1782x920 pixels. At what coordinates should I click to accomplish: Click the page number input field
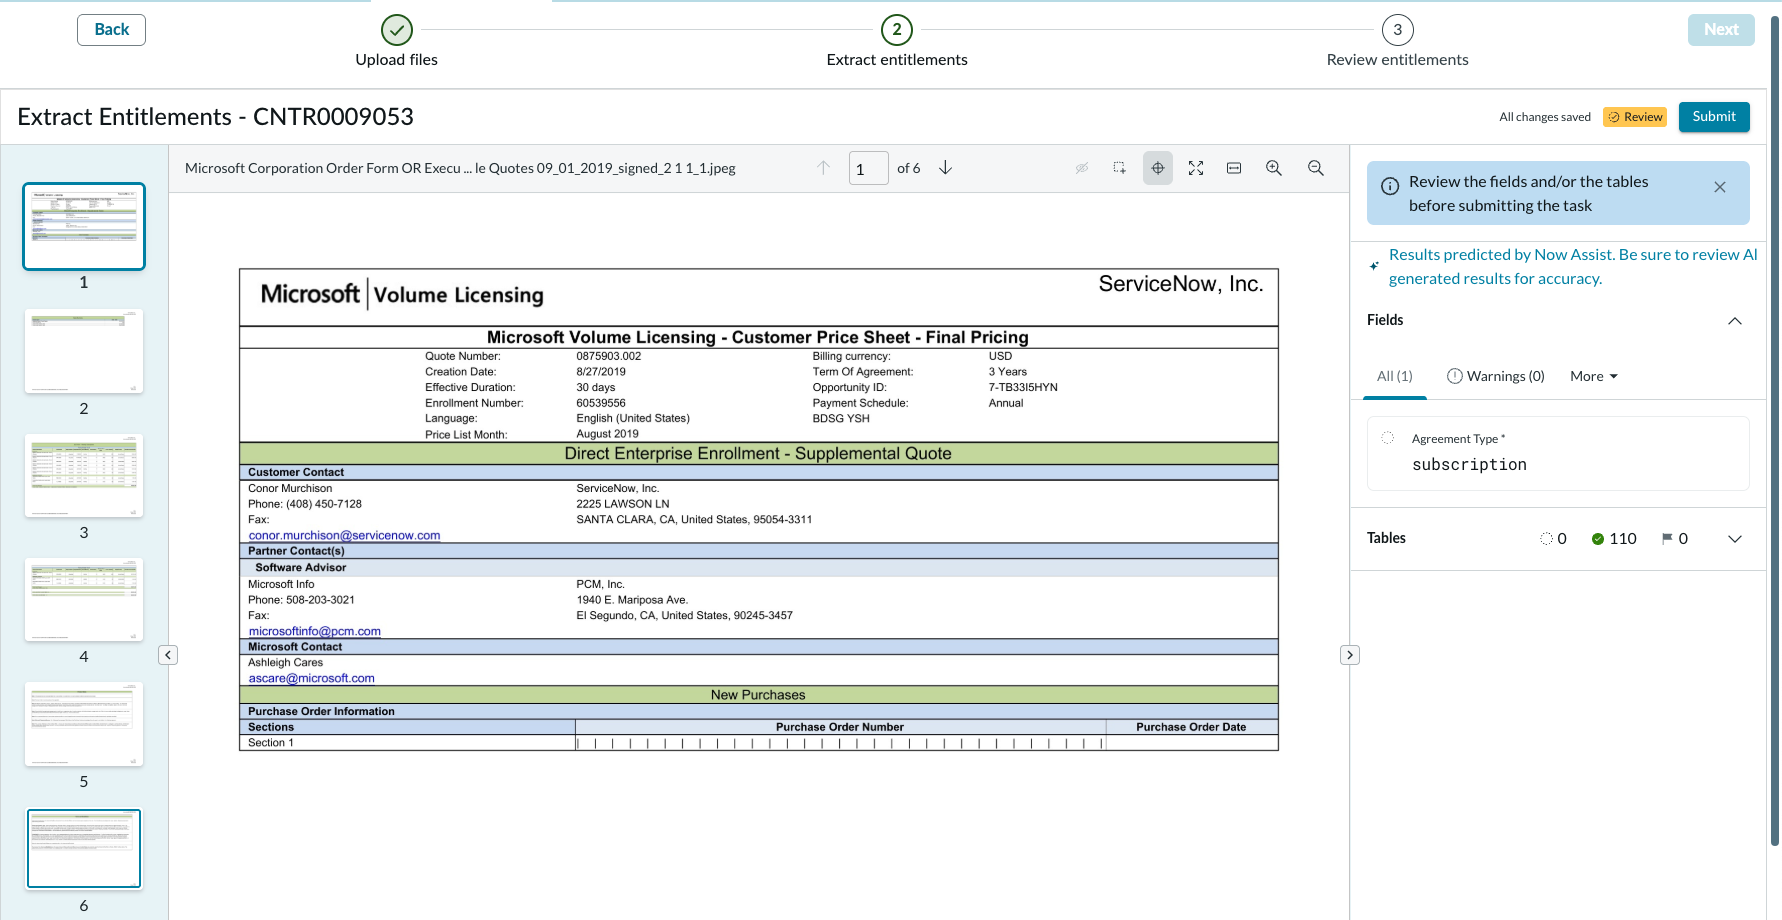(868, 169)
